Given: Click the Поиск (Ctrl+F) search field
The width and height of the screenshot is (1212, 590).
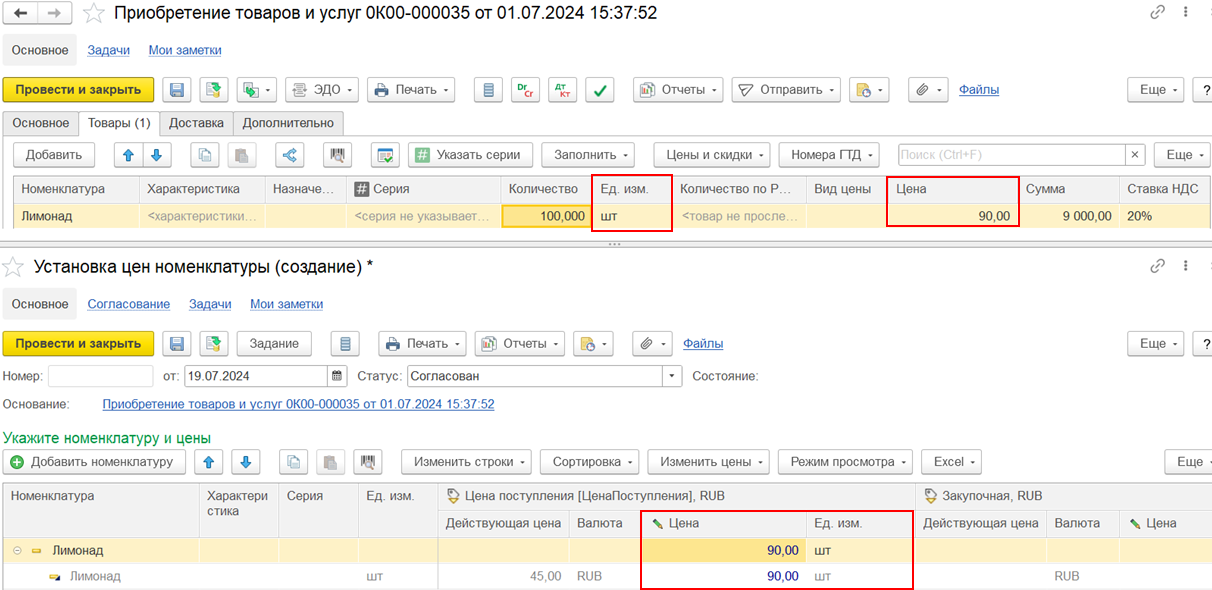Looking at the screenshot, I should point(1010,155).
